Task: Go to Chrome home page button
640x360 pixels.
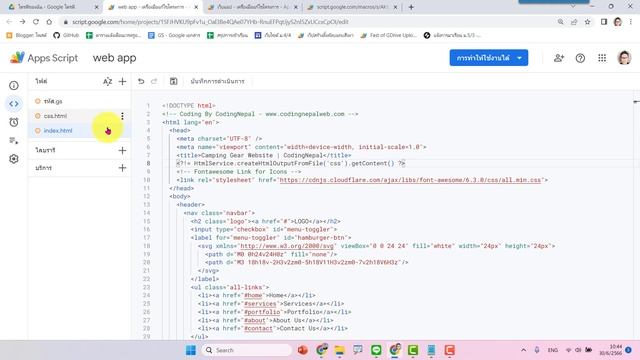Action: 49,22
